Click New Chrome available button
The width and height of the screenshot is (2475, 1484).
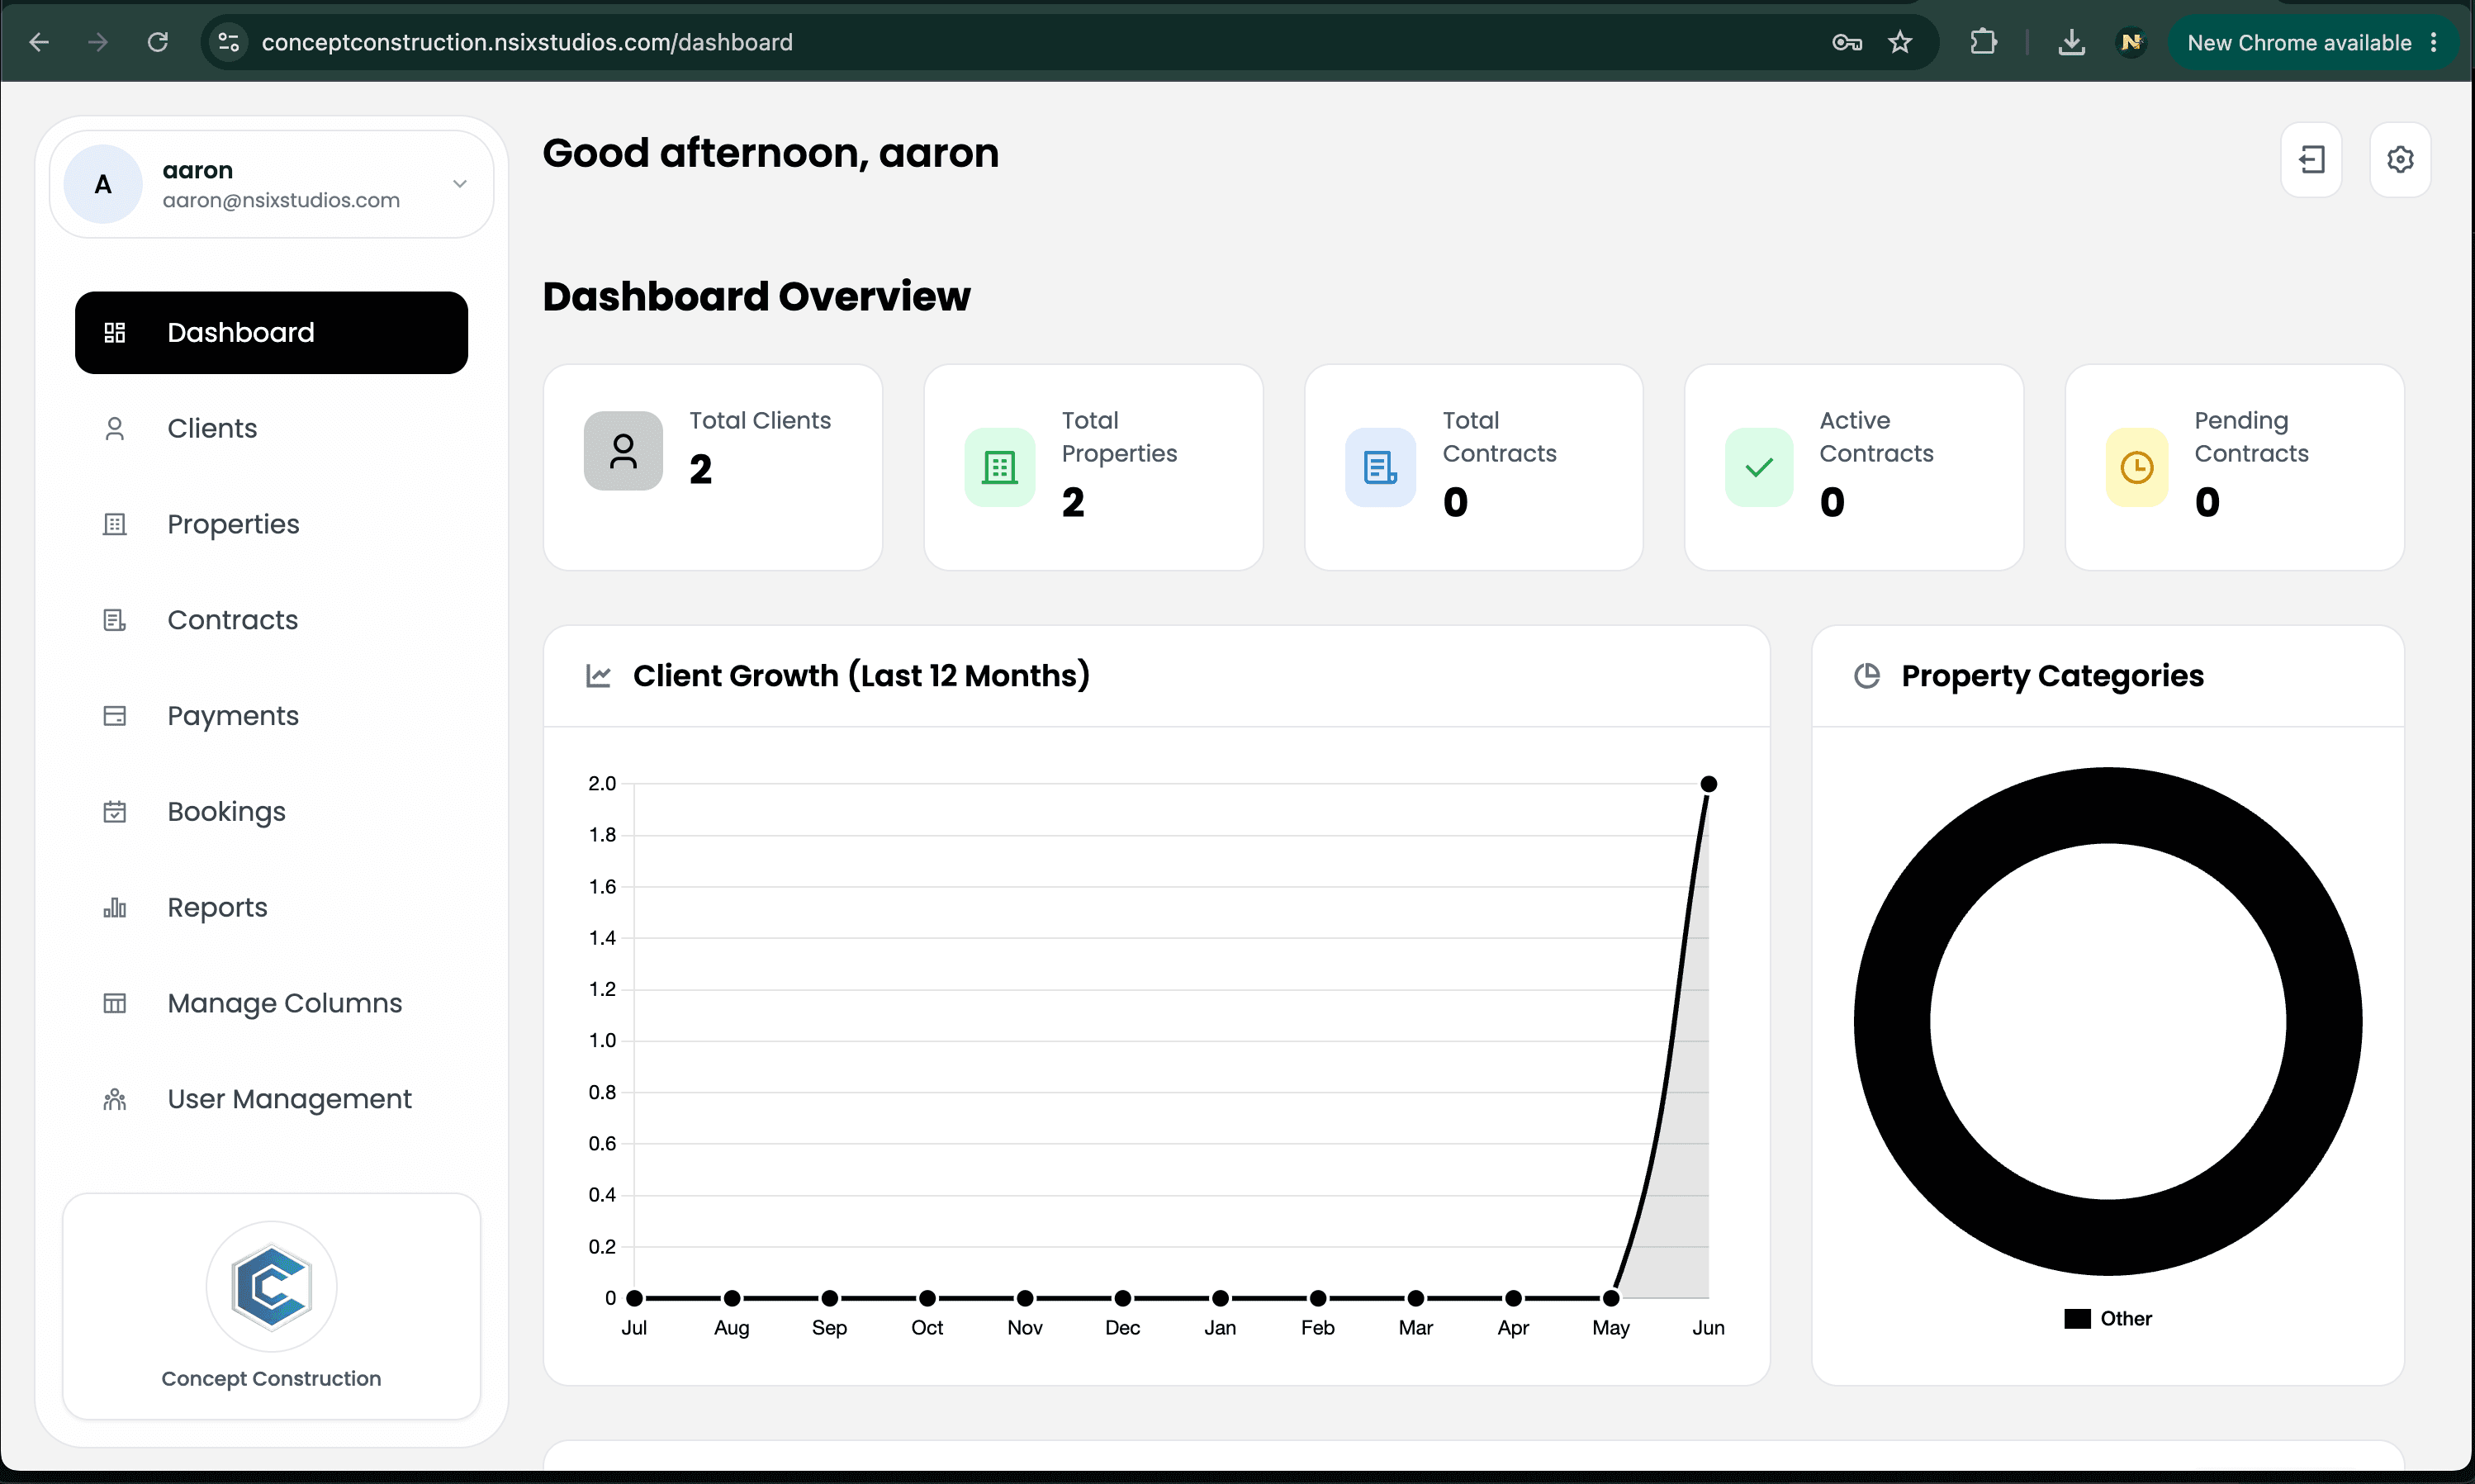coord(2298,42)
